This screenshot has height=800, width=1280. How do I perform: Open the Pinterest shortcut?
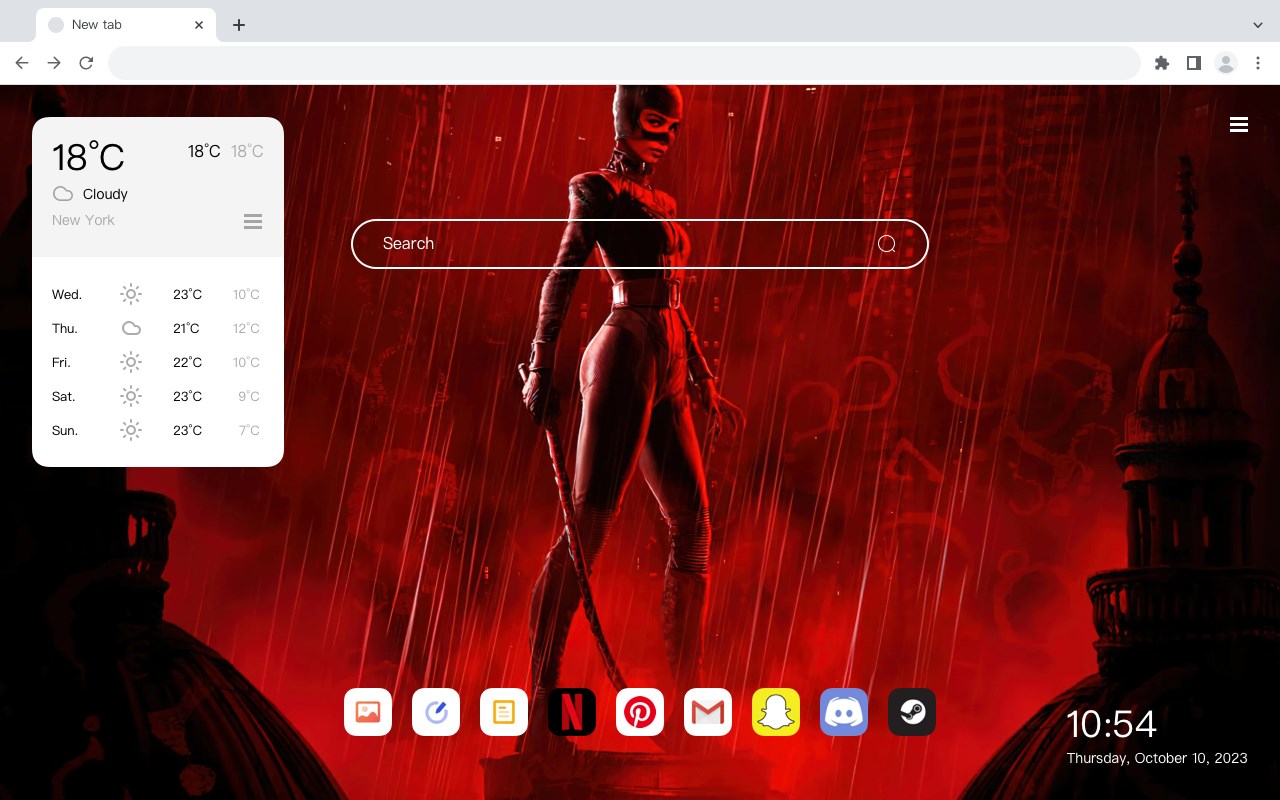[x=640, y=712]
